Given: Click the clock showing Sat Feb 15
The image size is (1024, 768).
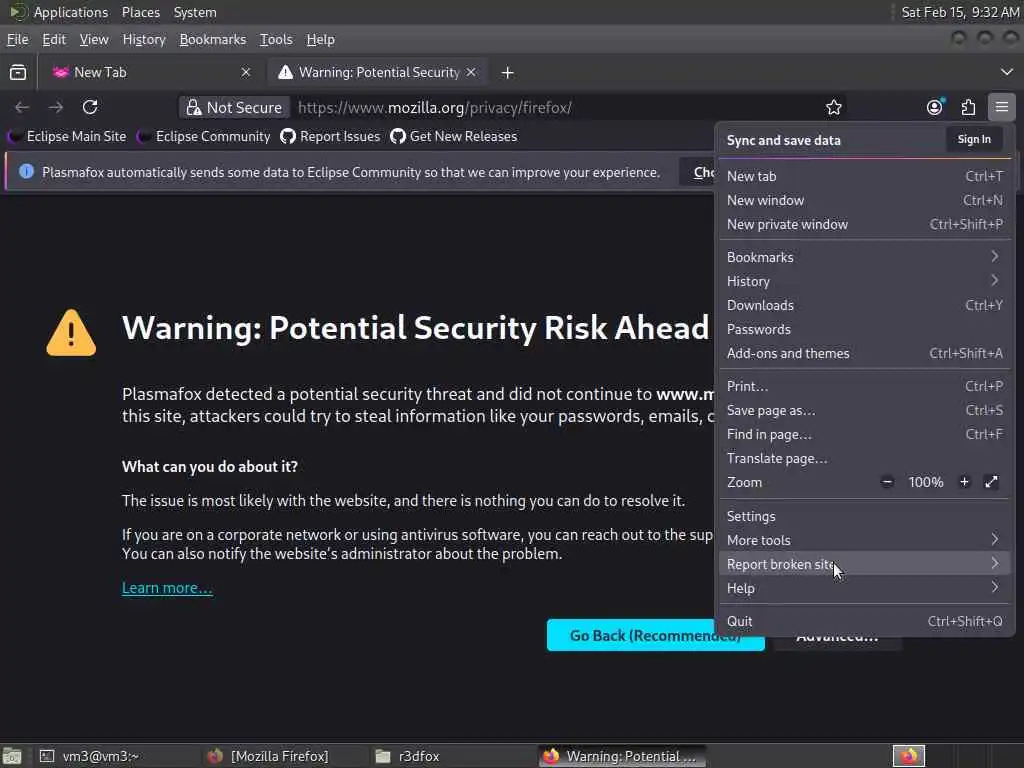Looking at the screenshot, I should [959, 12].
